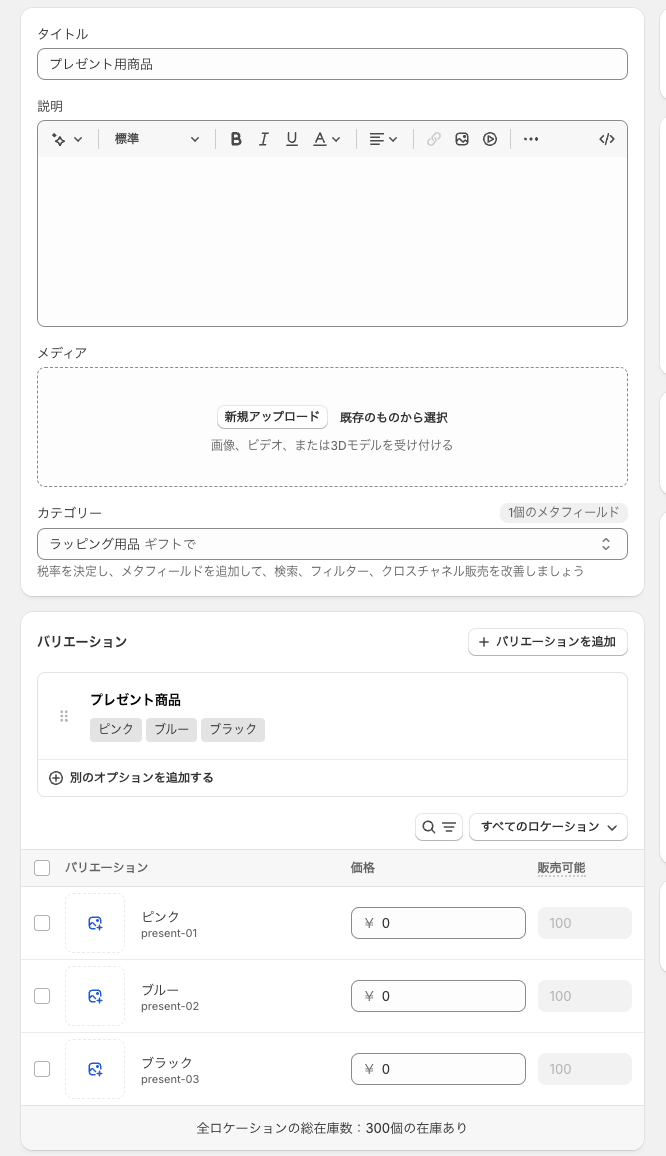Add an image to the ピンク variant

95,923
